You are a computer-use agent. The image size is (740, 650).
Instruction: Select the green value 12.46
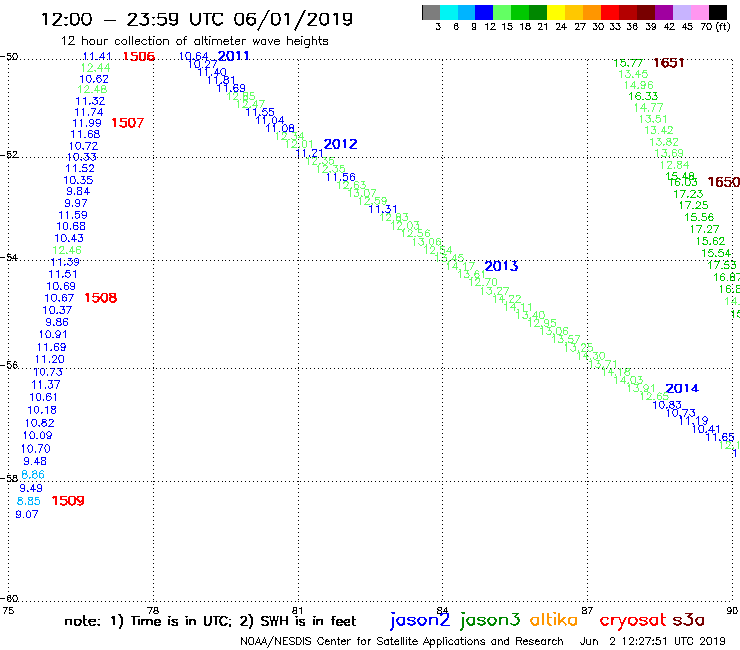[67, 250]
